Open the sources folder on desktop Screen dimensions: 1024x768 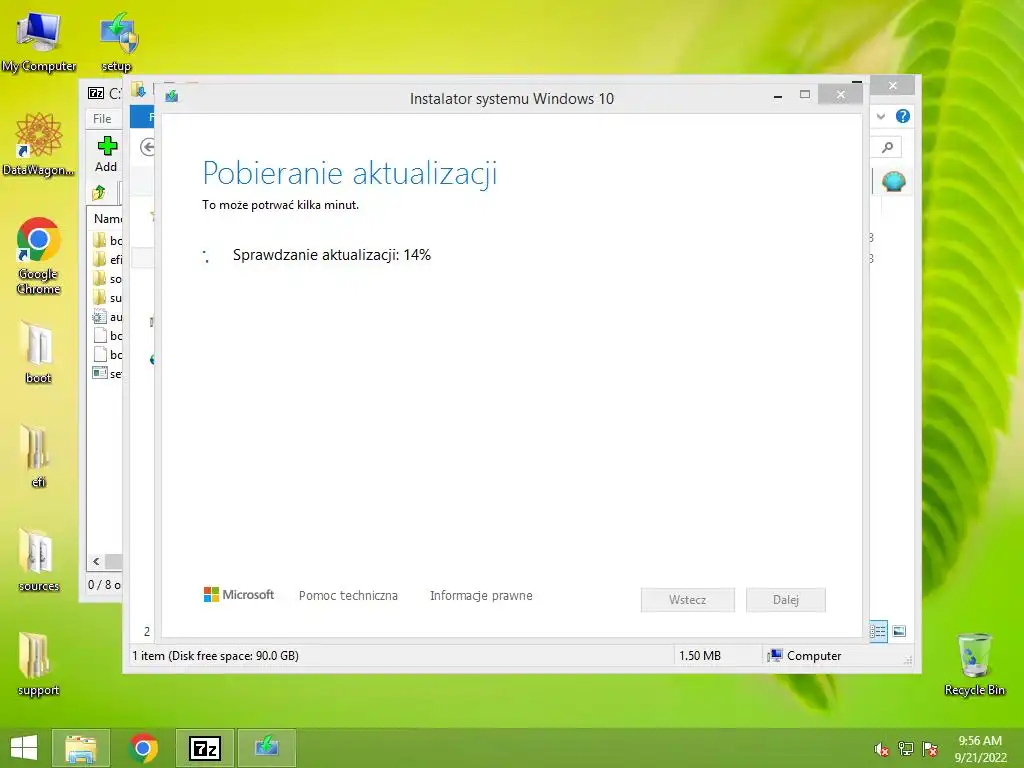(38, 560)
